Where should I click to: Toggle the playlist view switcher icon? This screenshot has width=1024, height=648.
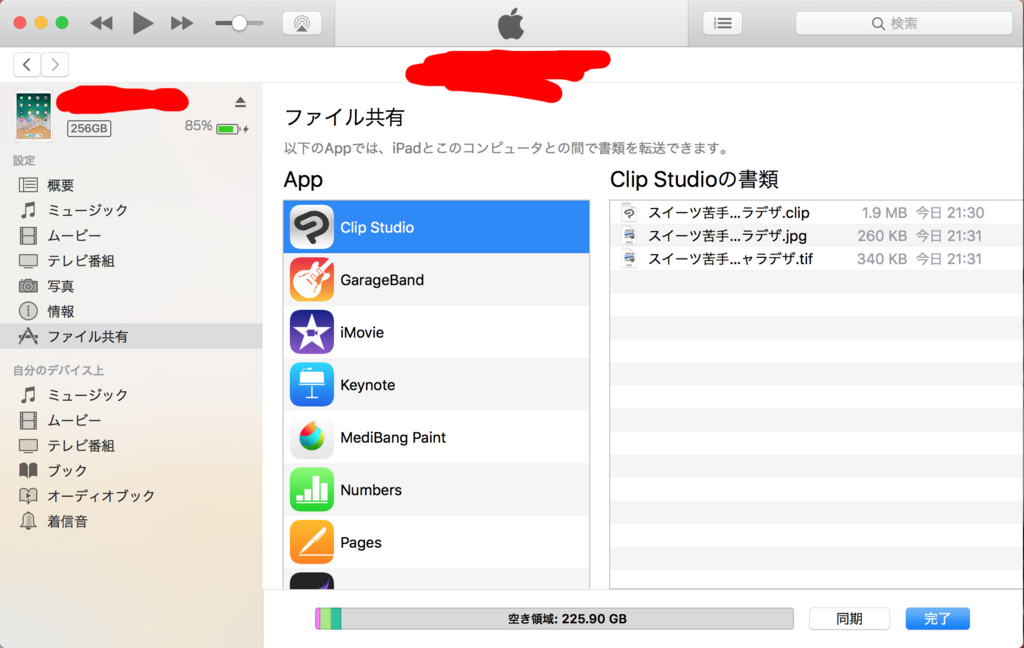pos(722,22)
